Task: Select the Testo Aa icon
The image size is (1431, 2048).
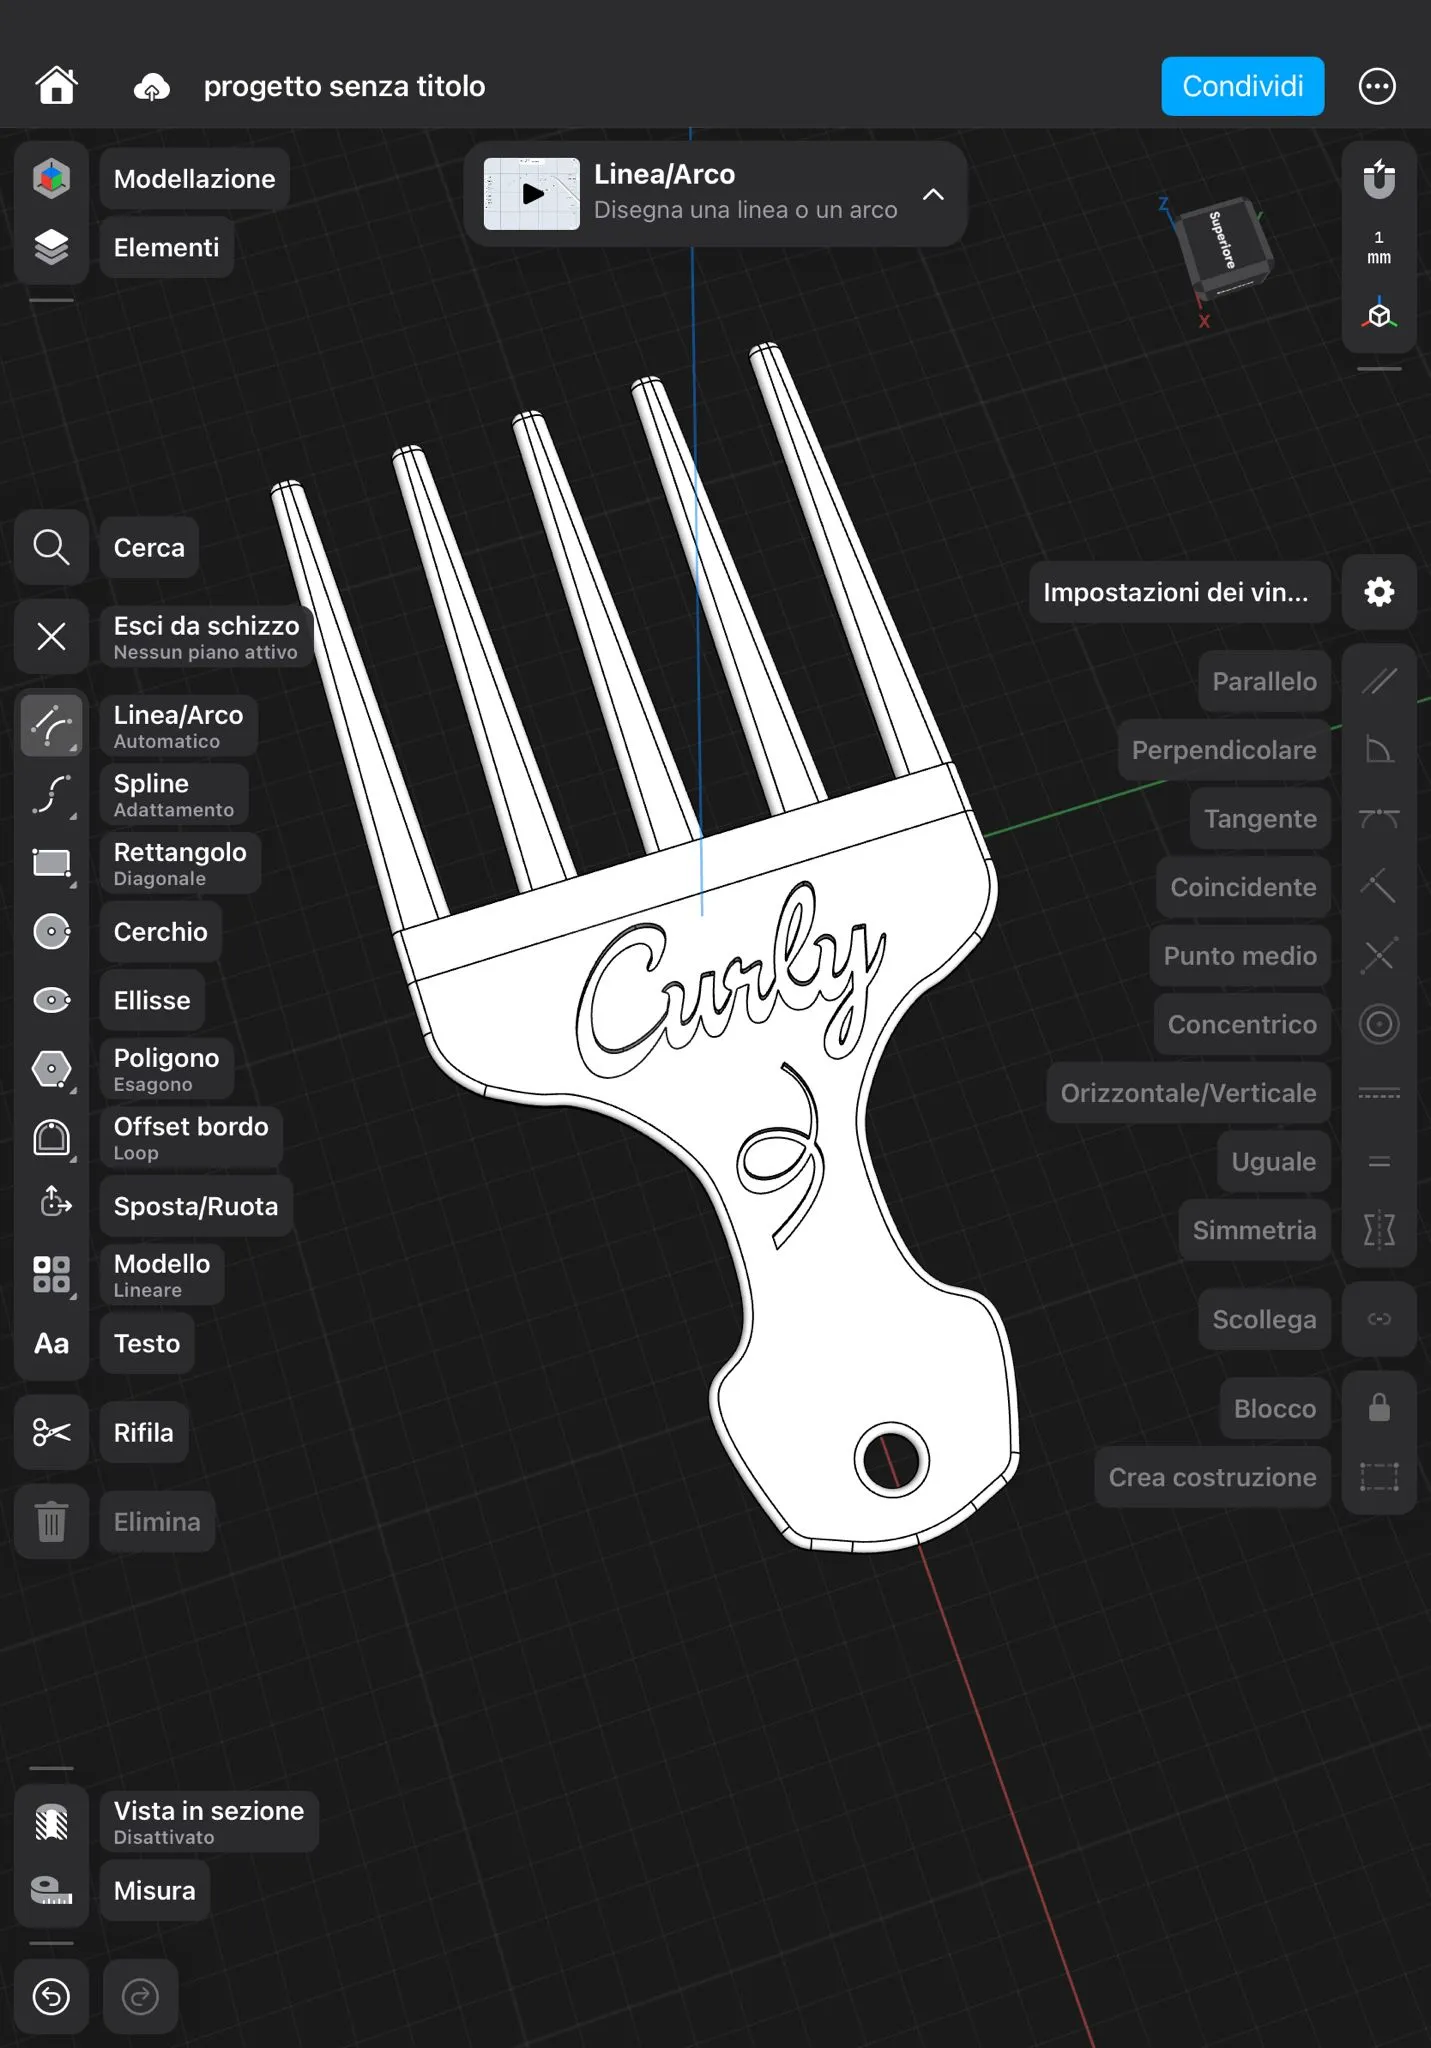Action: (x=52, y=1343)
